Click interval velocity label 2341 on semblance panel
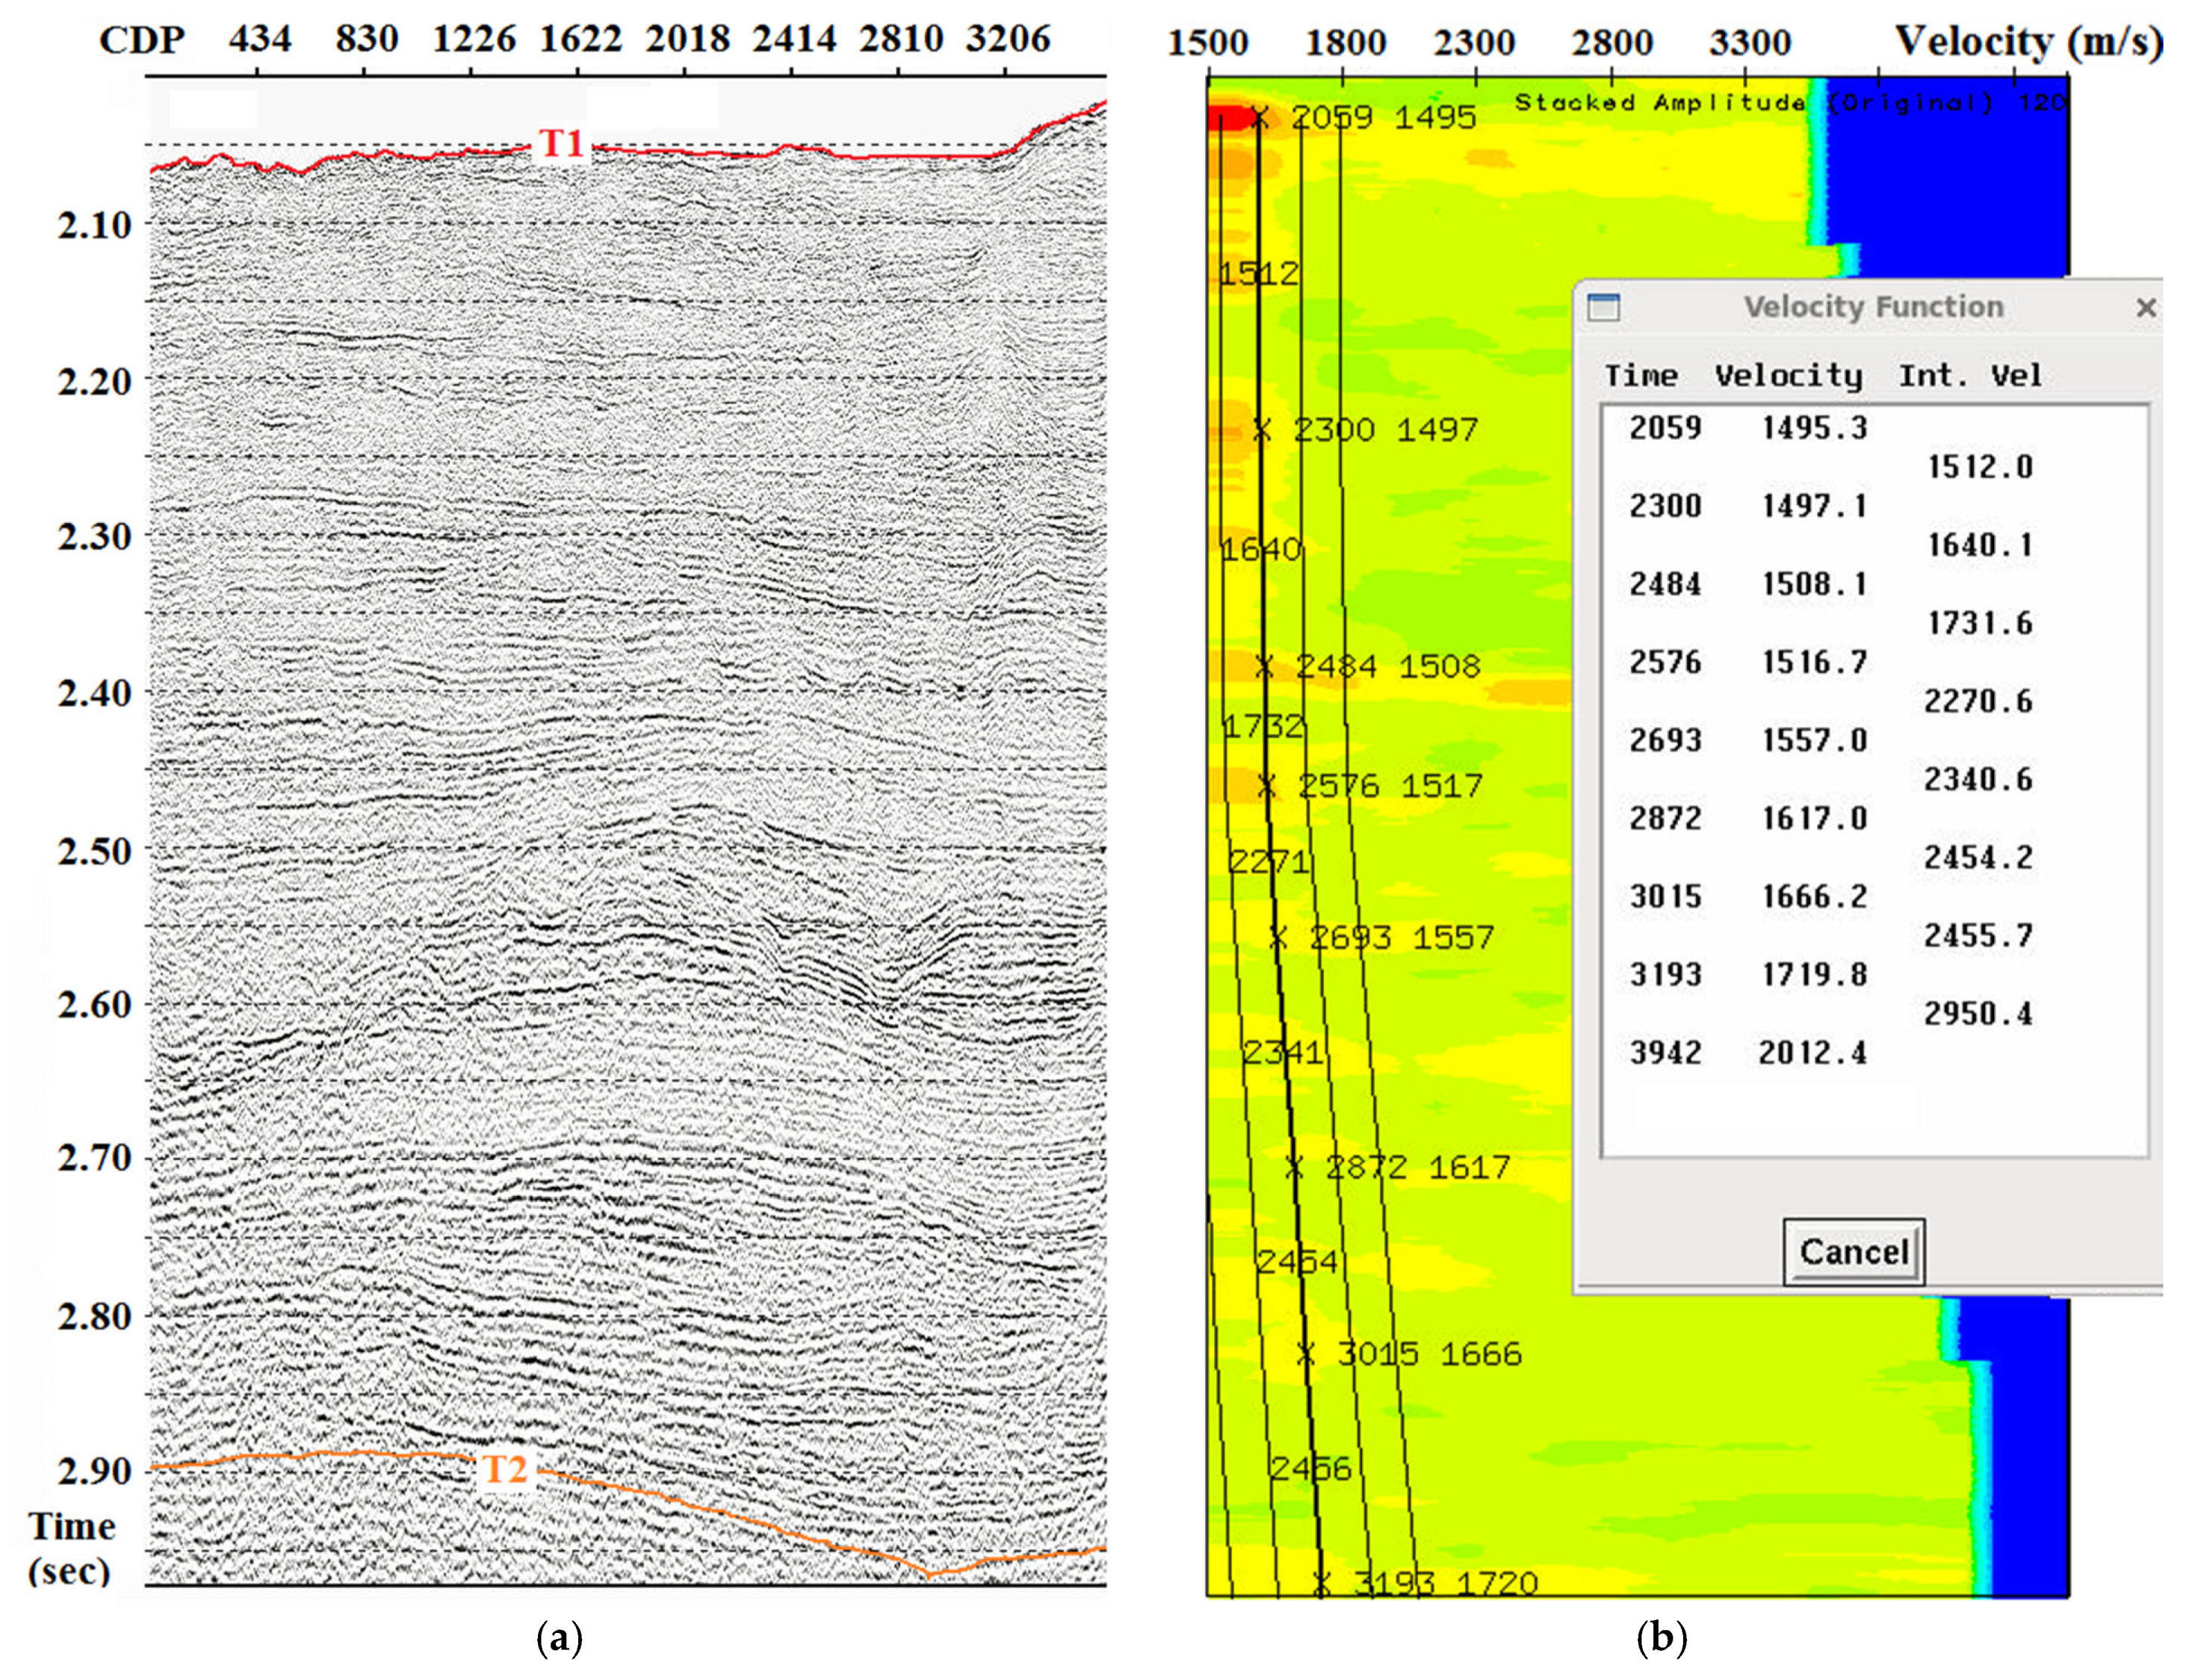This screenshot has height=1680, width=2198. point(1283,1052)
